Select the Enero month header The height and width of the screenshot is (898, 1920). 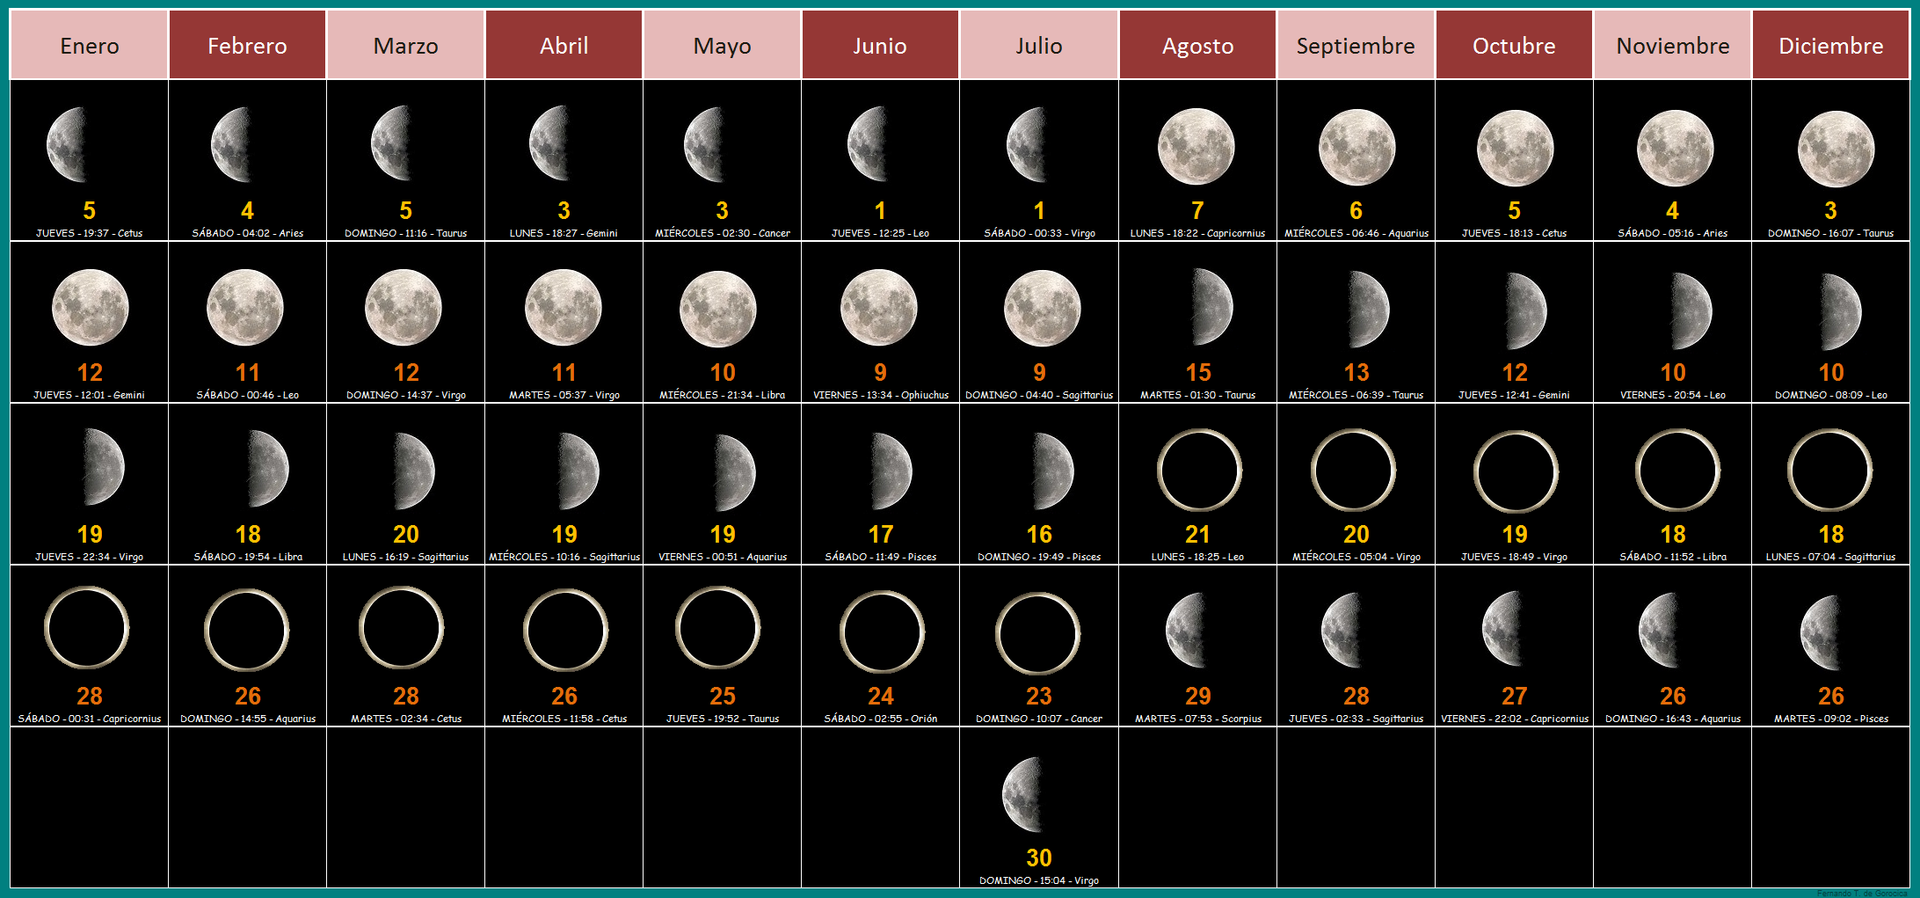89,45
